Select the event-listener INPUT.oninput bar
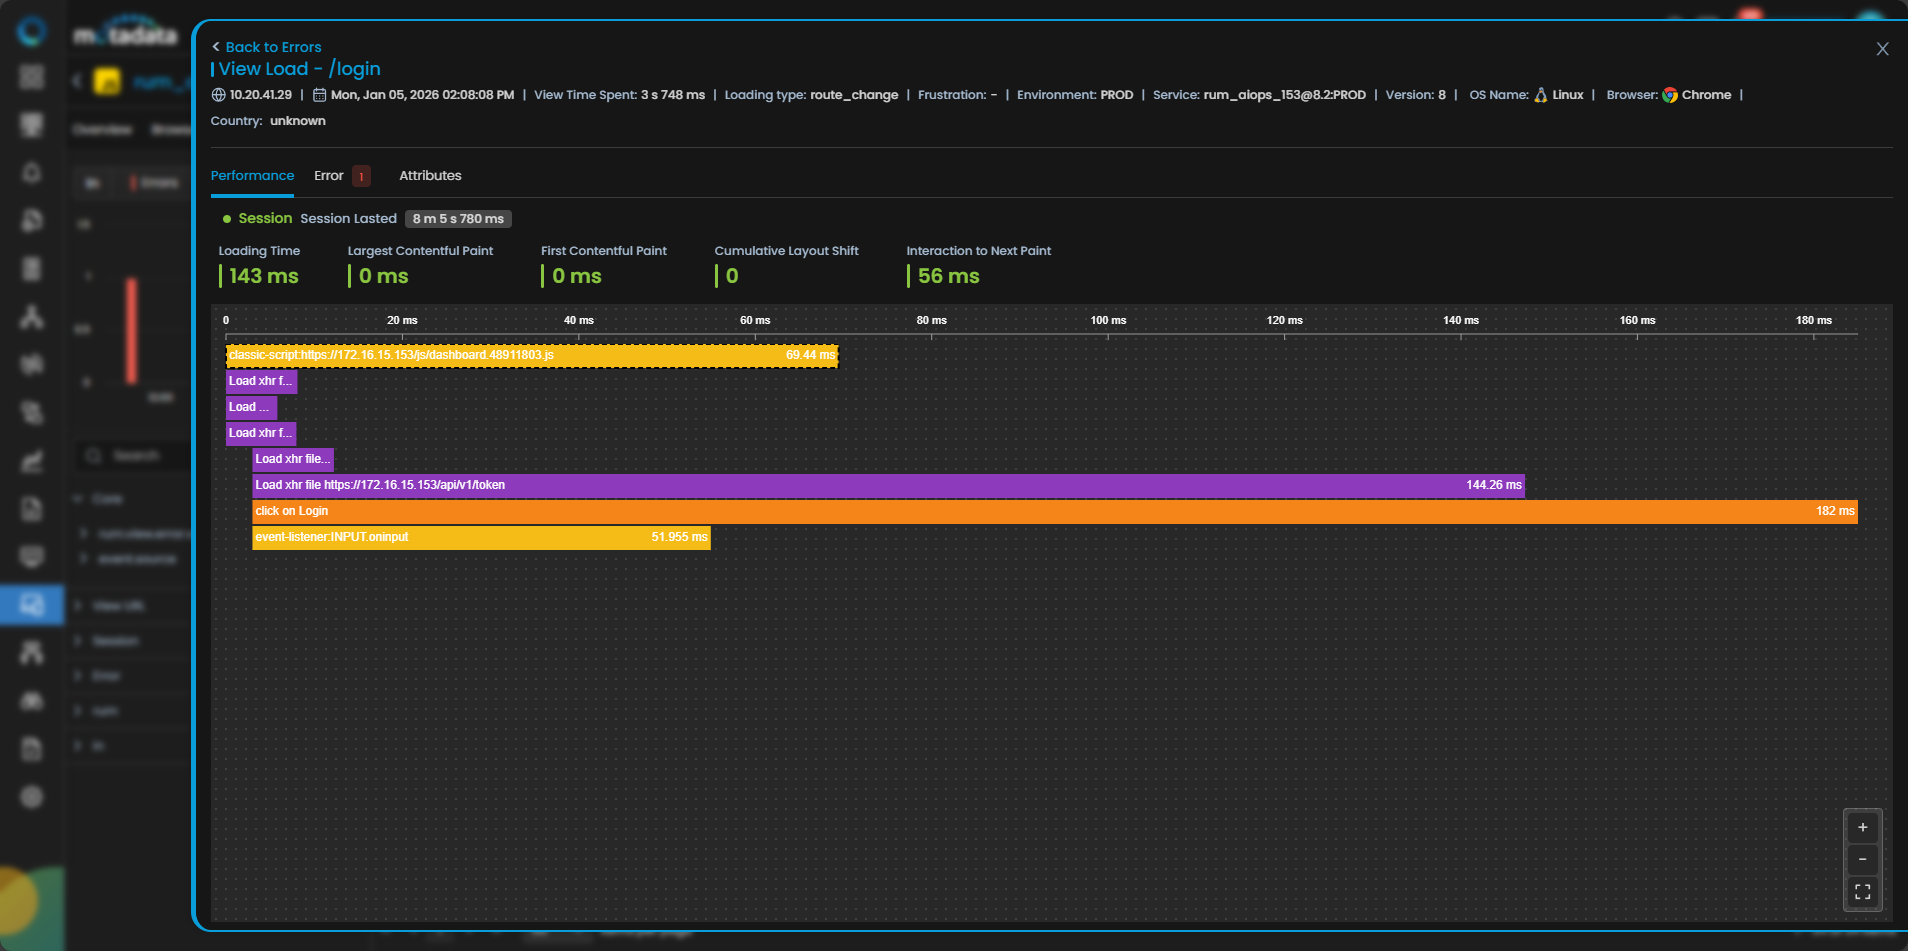1908x951 pixels. 481,537
